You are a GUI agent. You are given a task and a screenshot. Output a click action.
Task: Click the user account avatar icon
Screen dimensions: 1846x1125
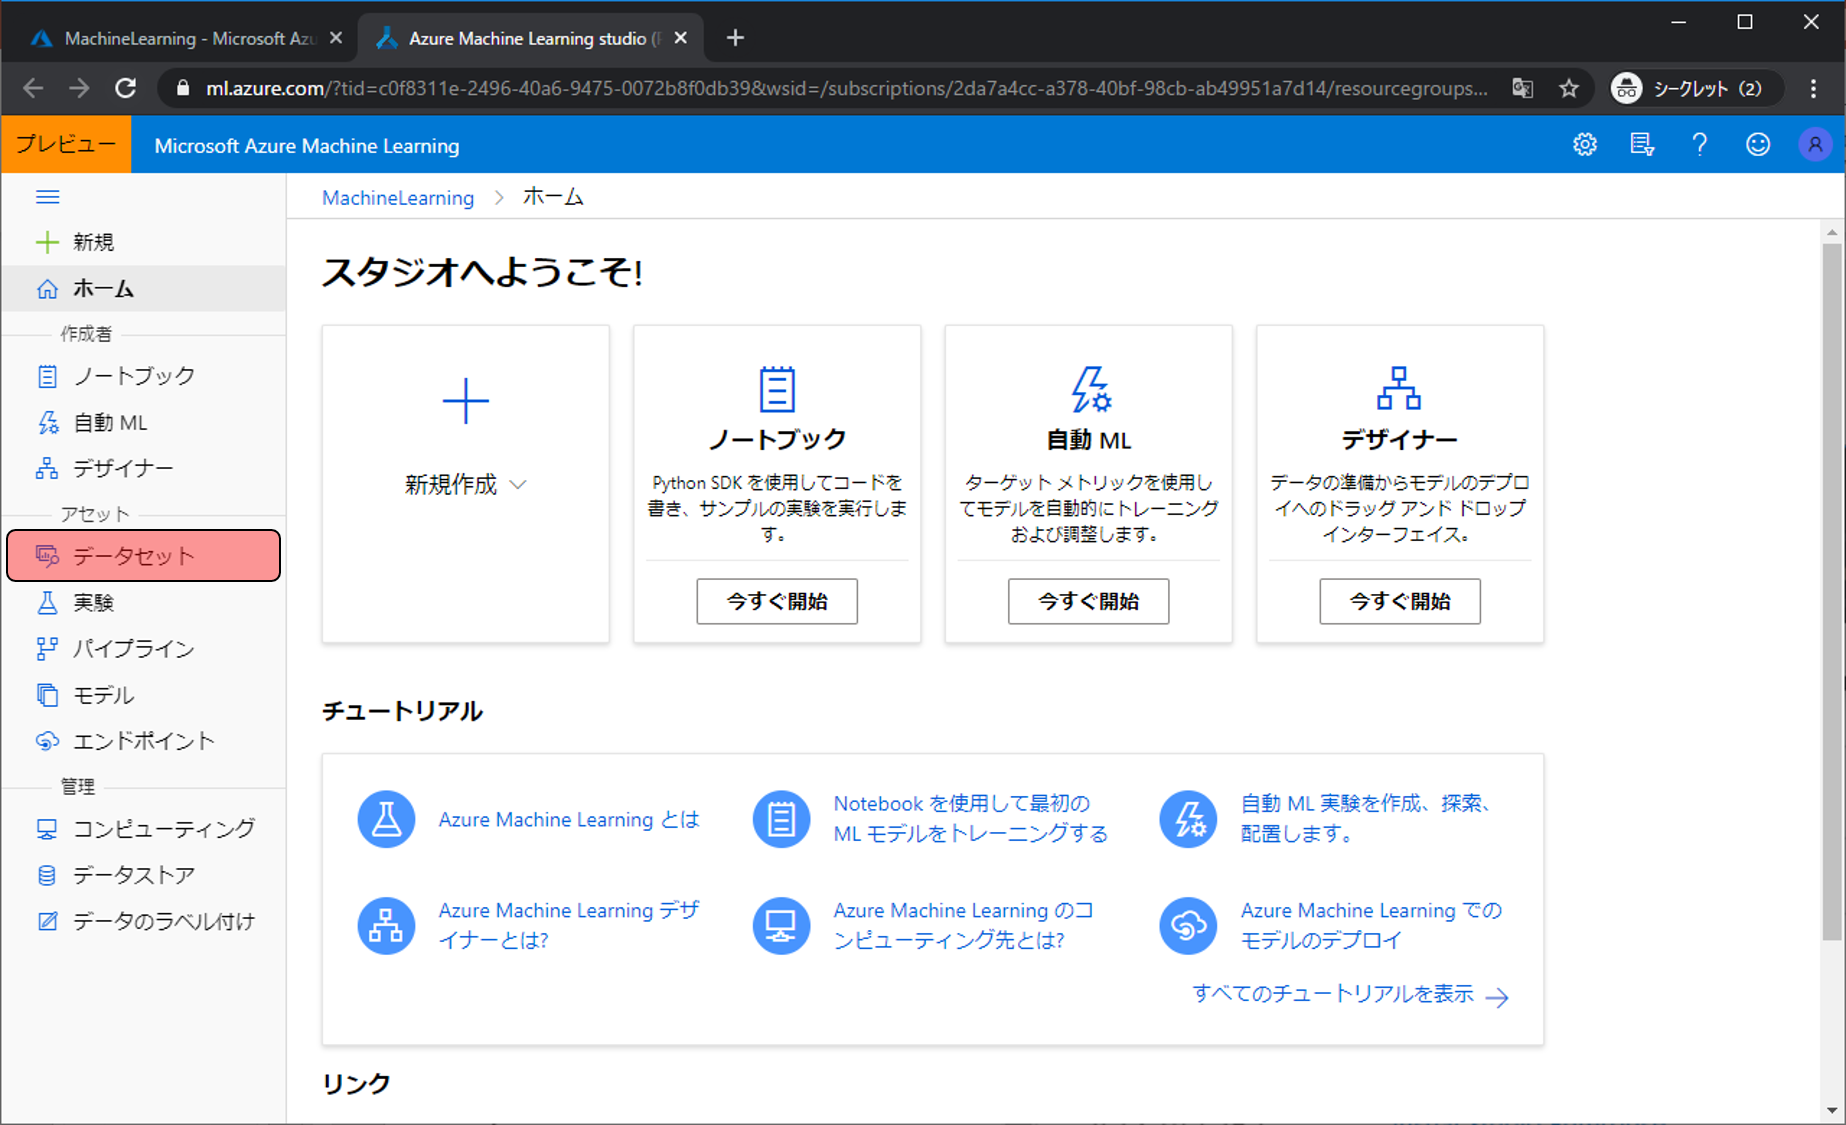pos(1814,145)
